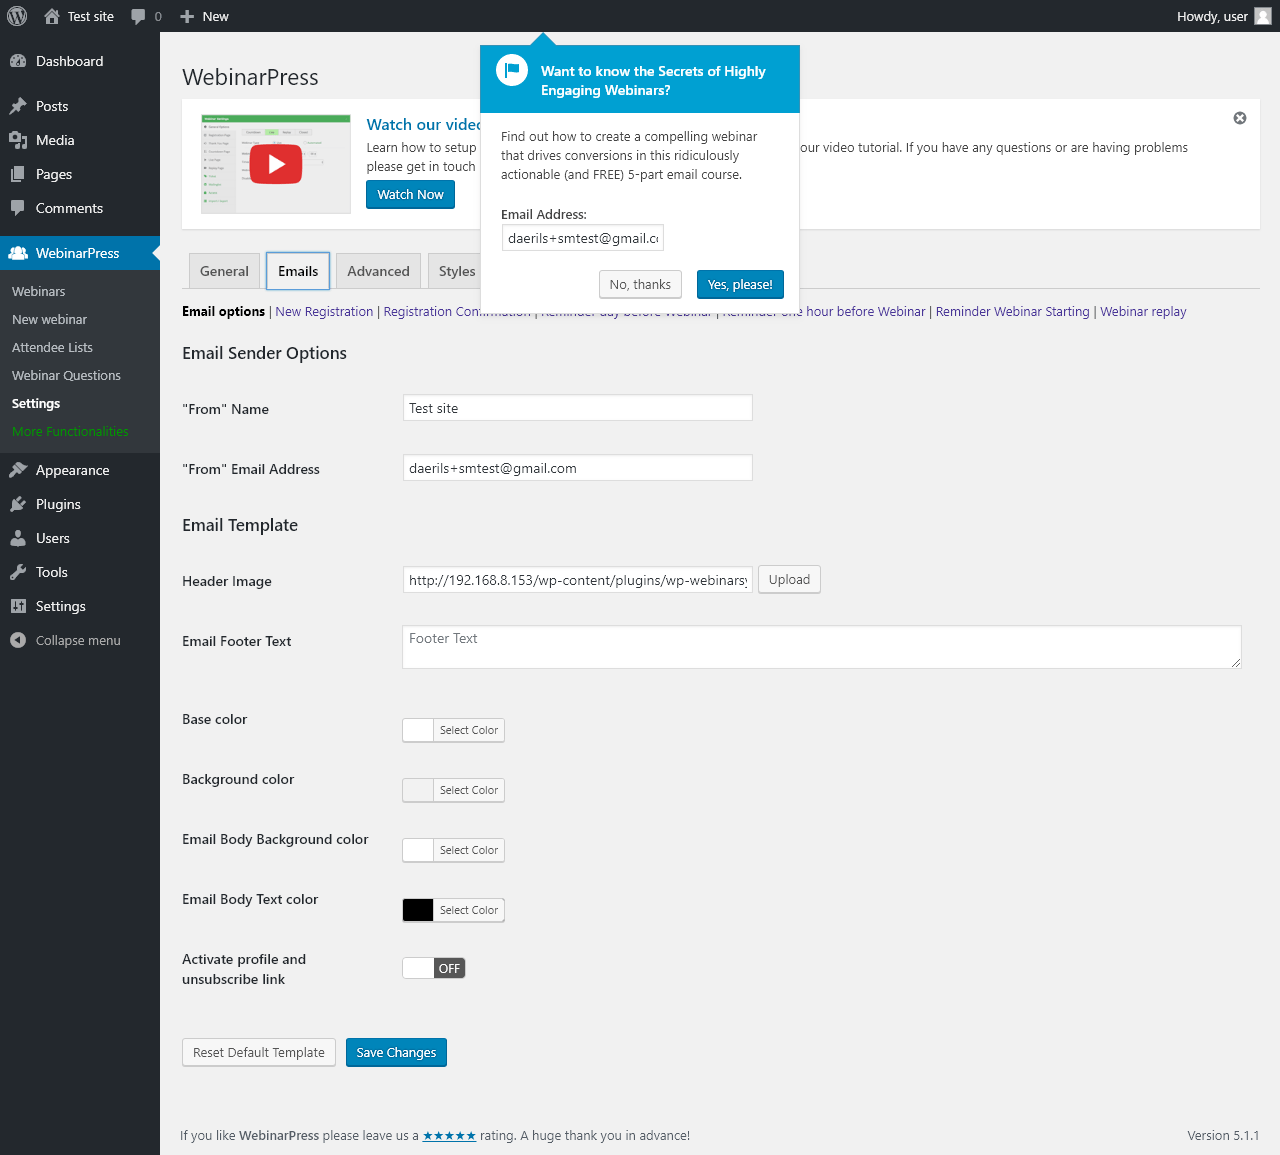Click the Email options anchor text
Viewport: 1280px width, 1155px height.
coord(223,311)
